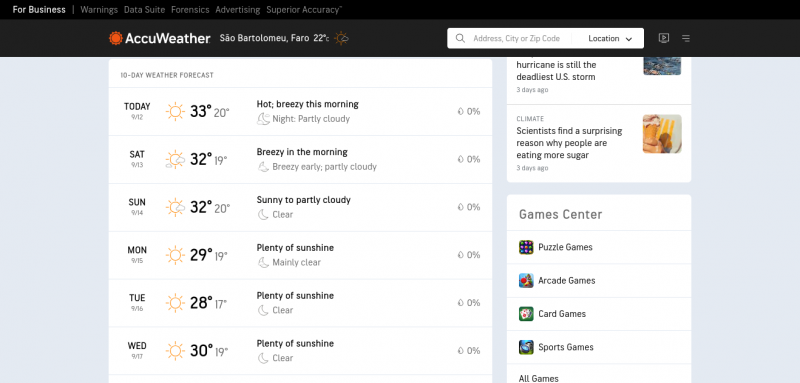Click the sun icon in the WED row
Image resolution: width=800 pixels, height=383 pixels.
coord(175,351)
